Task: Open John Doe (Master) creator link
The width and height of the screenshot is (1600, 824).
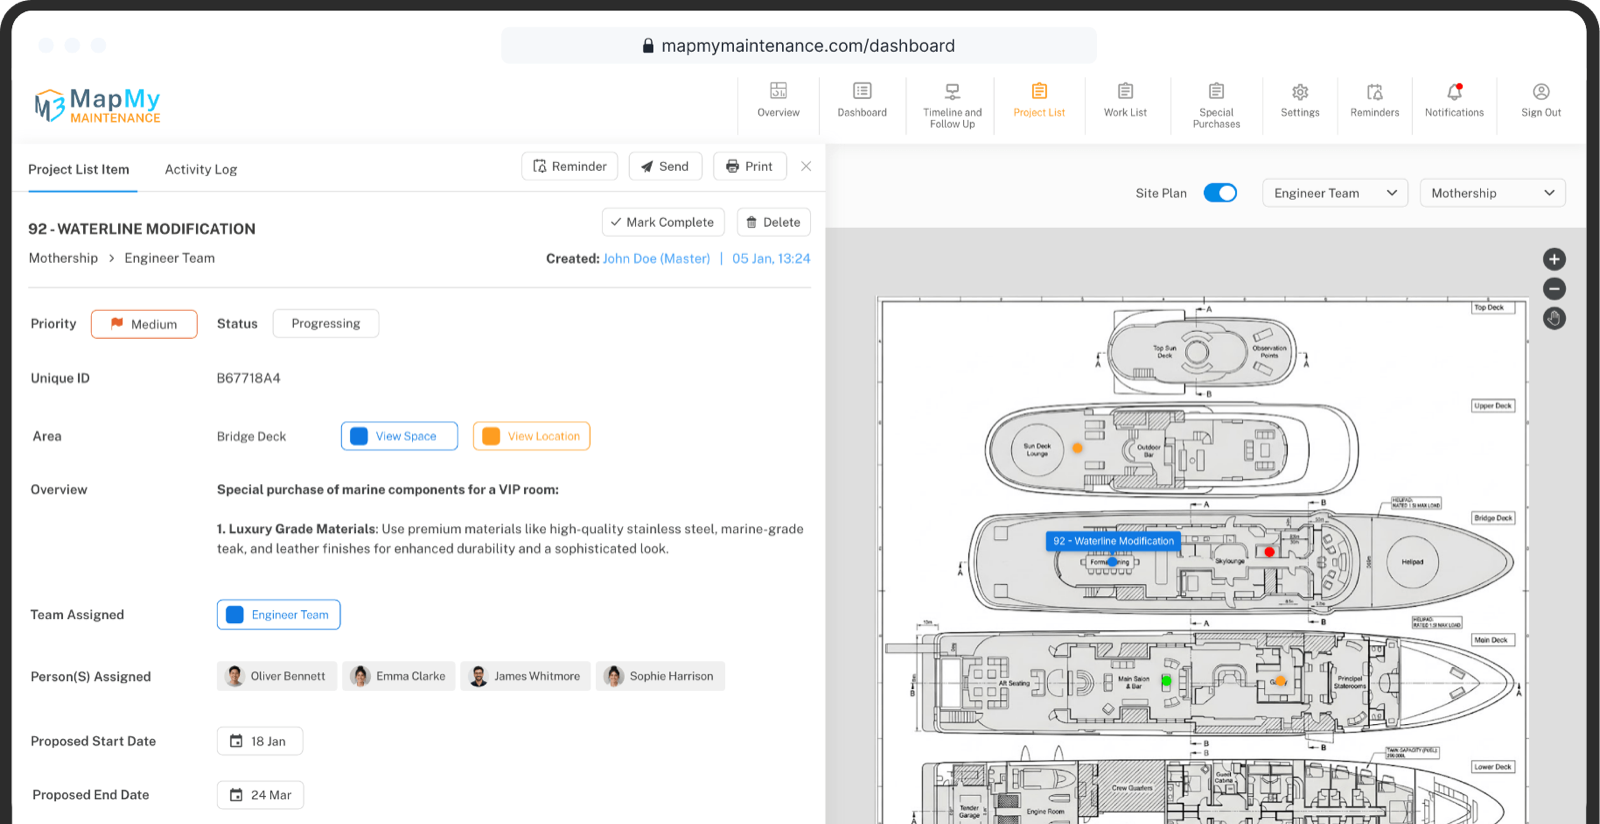Action: click(656, 258)
